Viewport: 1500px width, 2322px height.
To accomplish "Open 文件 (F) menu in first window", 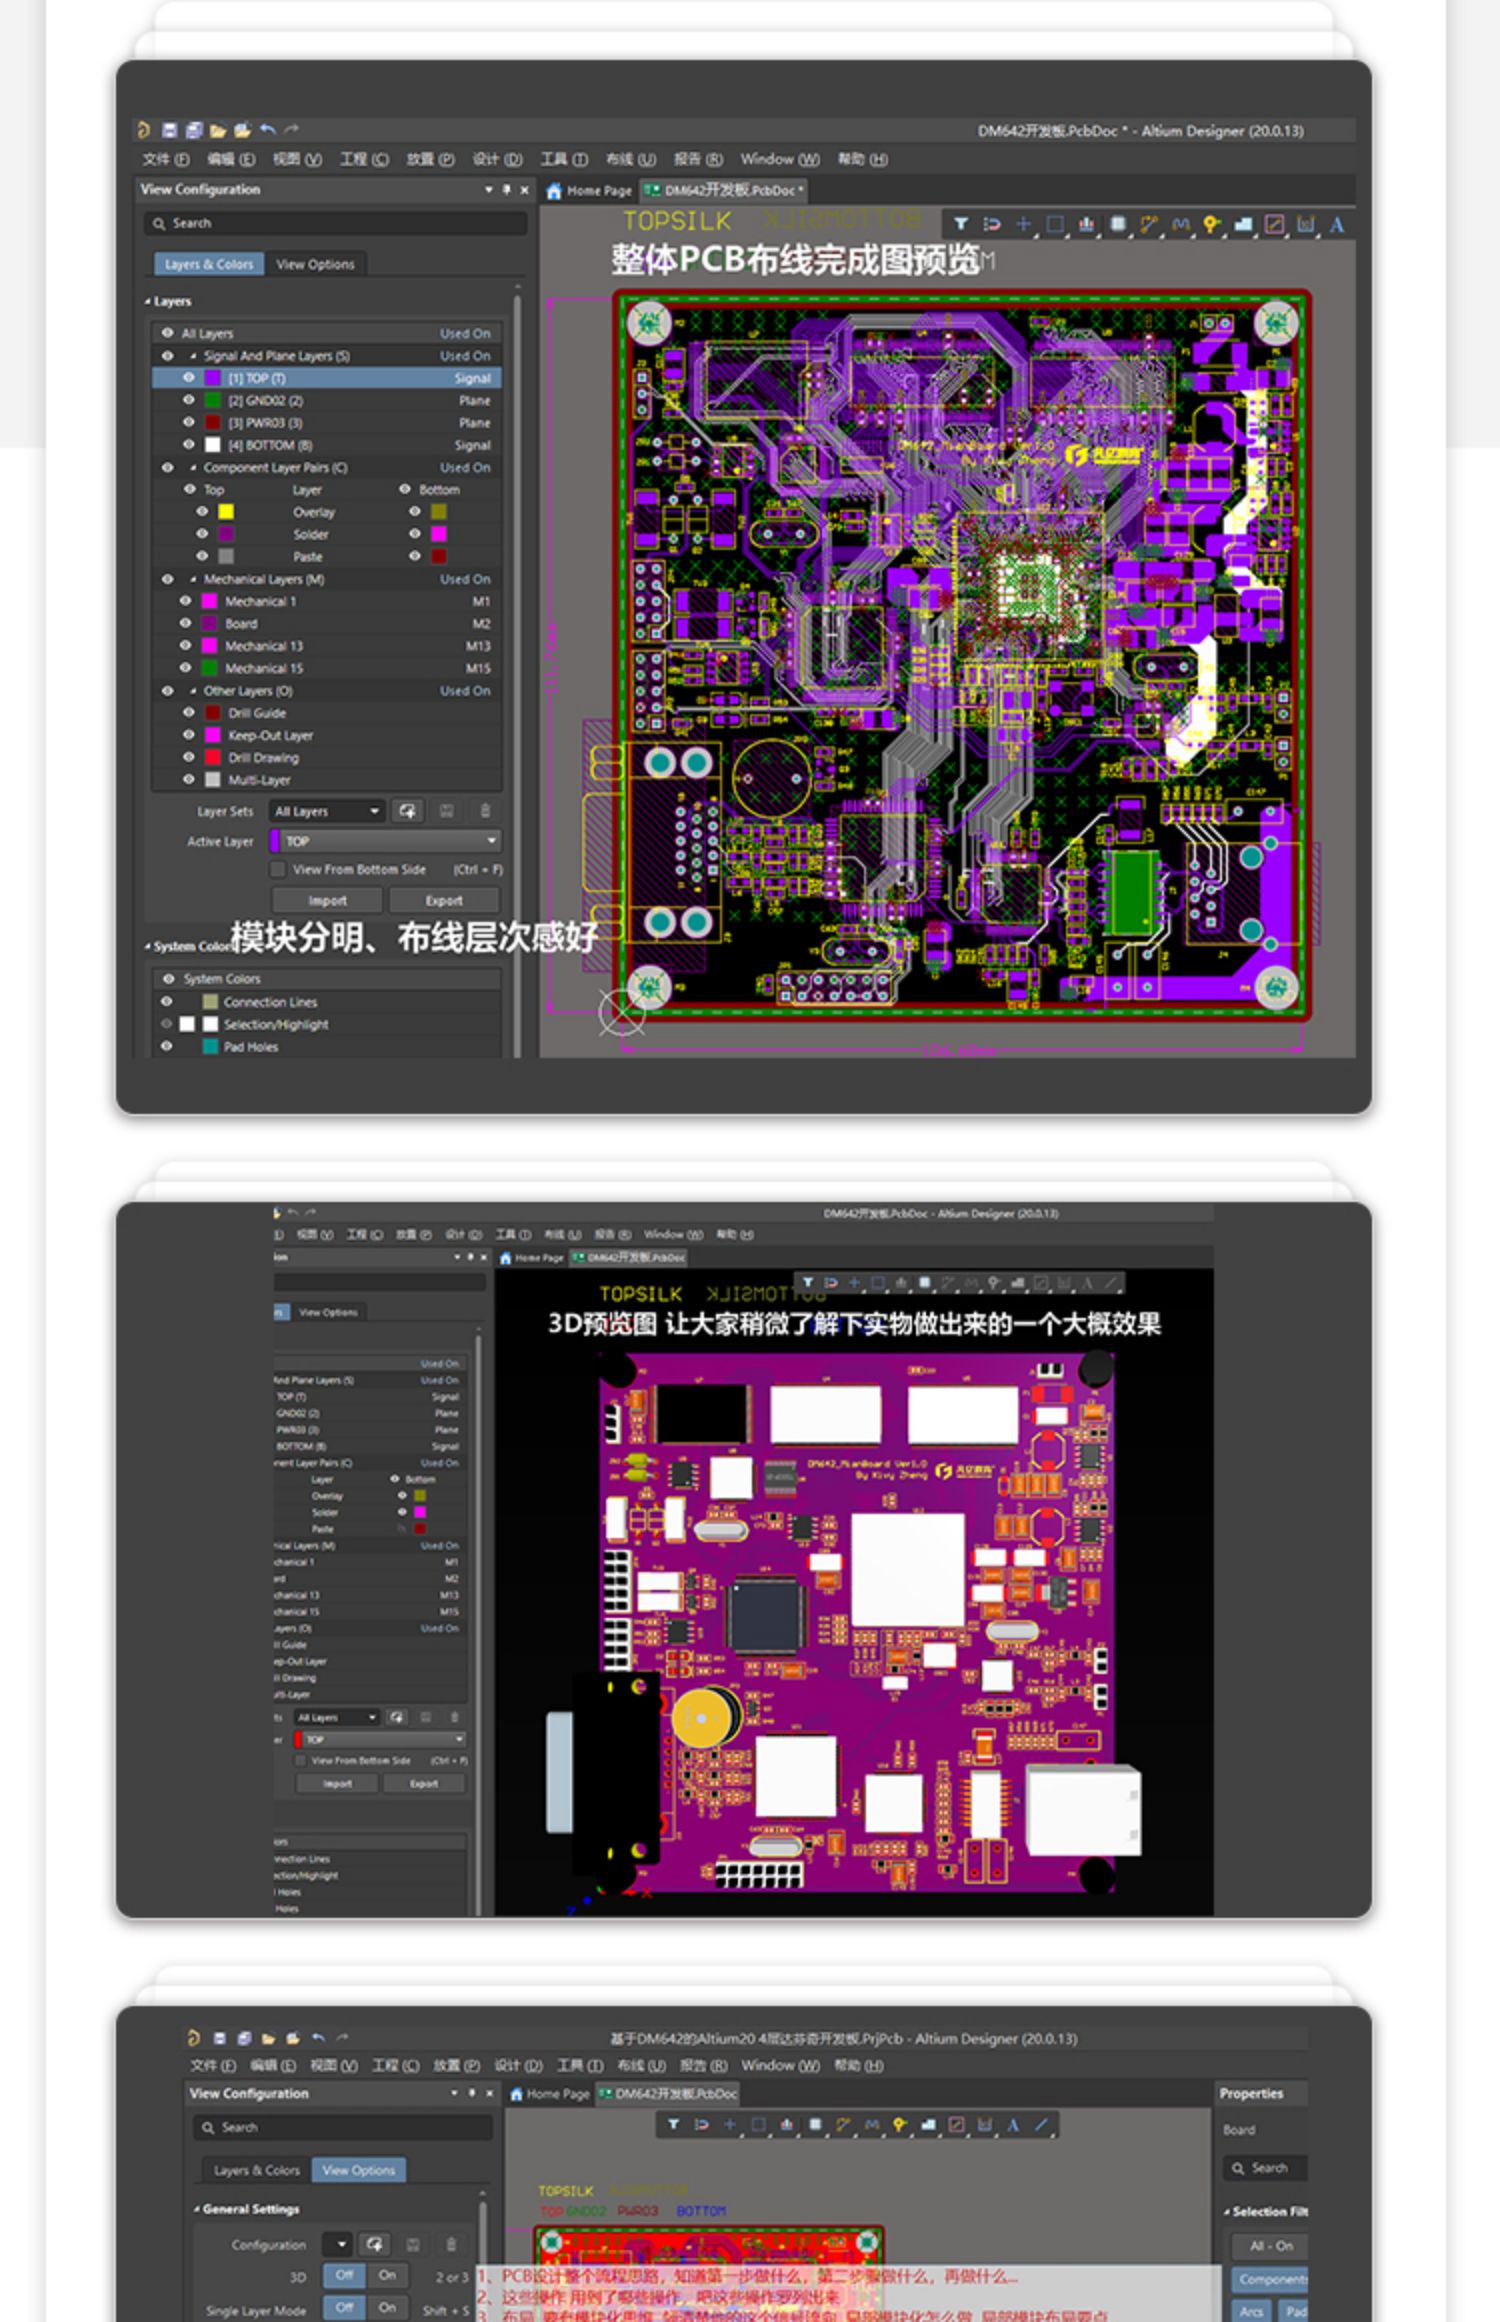I will pos(165,159).
